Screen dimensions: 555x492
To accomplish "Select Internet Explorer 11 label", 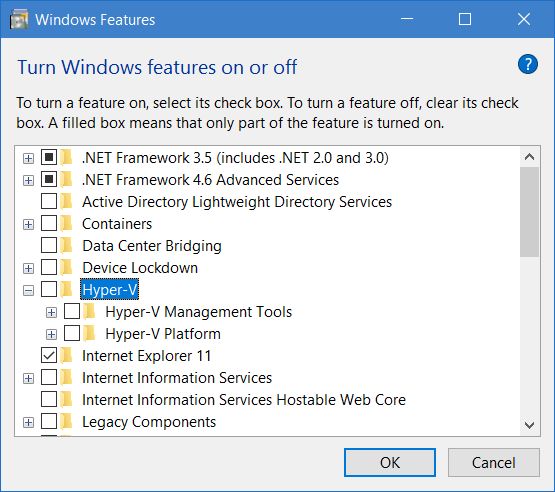I will coord(146,356).
